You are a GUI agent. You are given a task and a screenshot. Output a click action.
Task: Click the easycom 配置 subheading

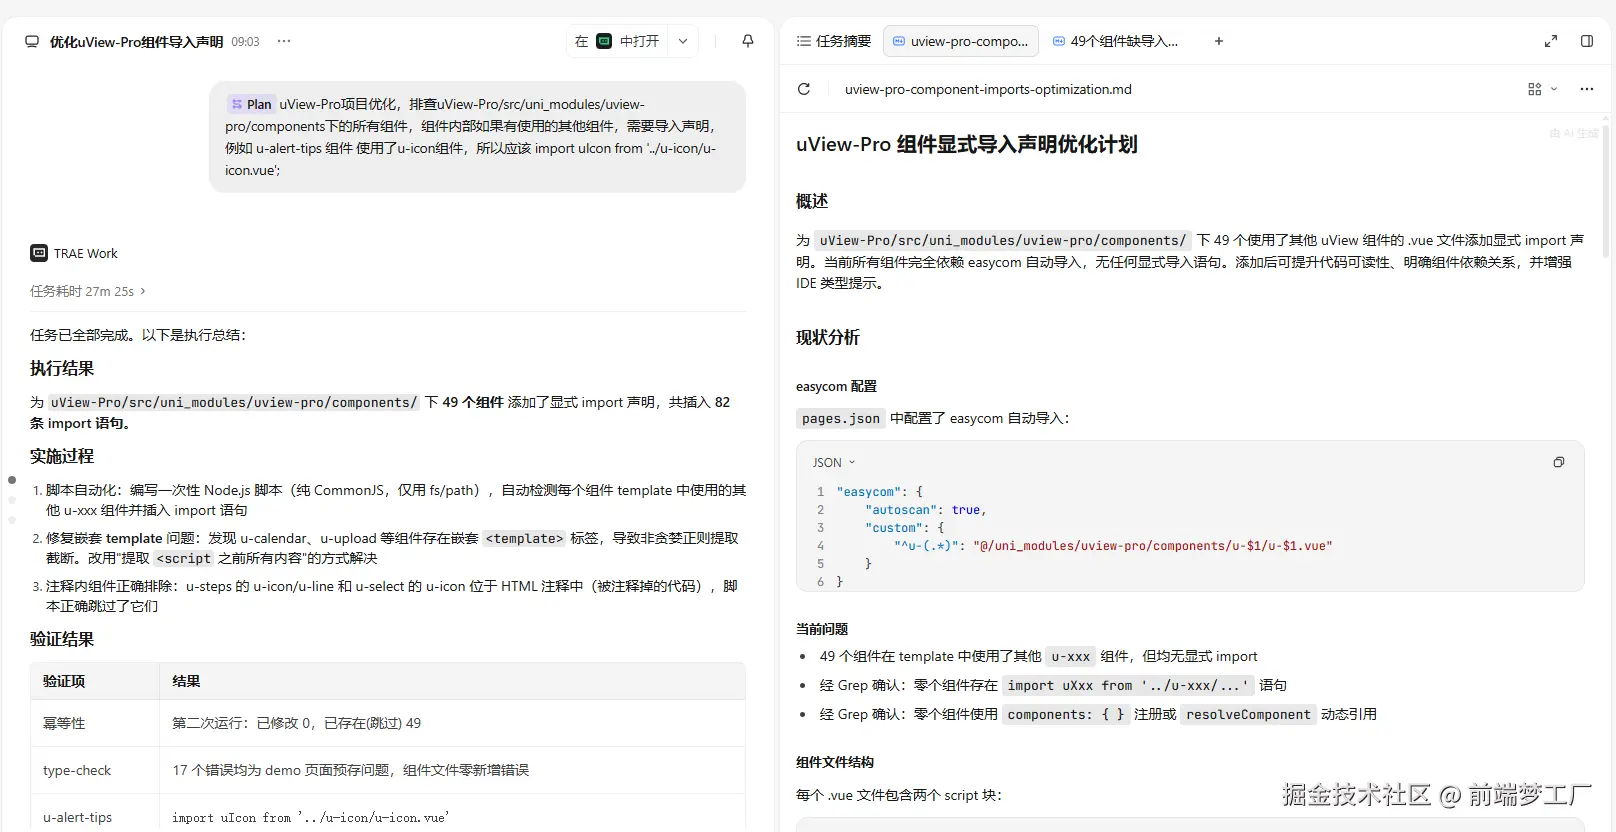[x=836, y=386]
